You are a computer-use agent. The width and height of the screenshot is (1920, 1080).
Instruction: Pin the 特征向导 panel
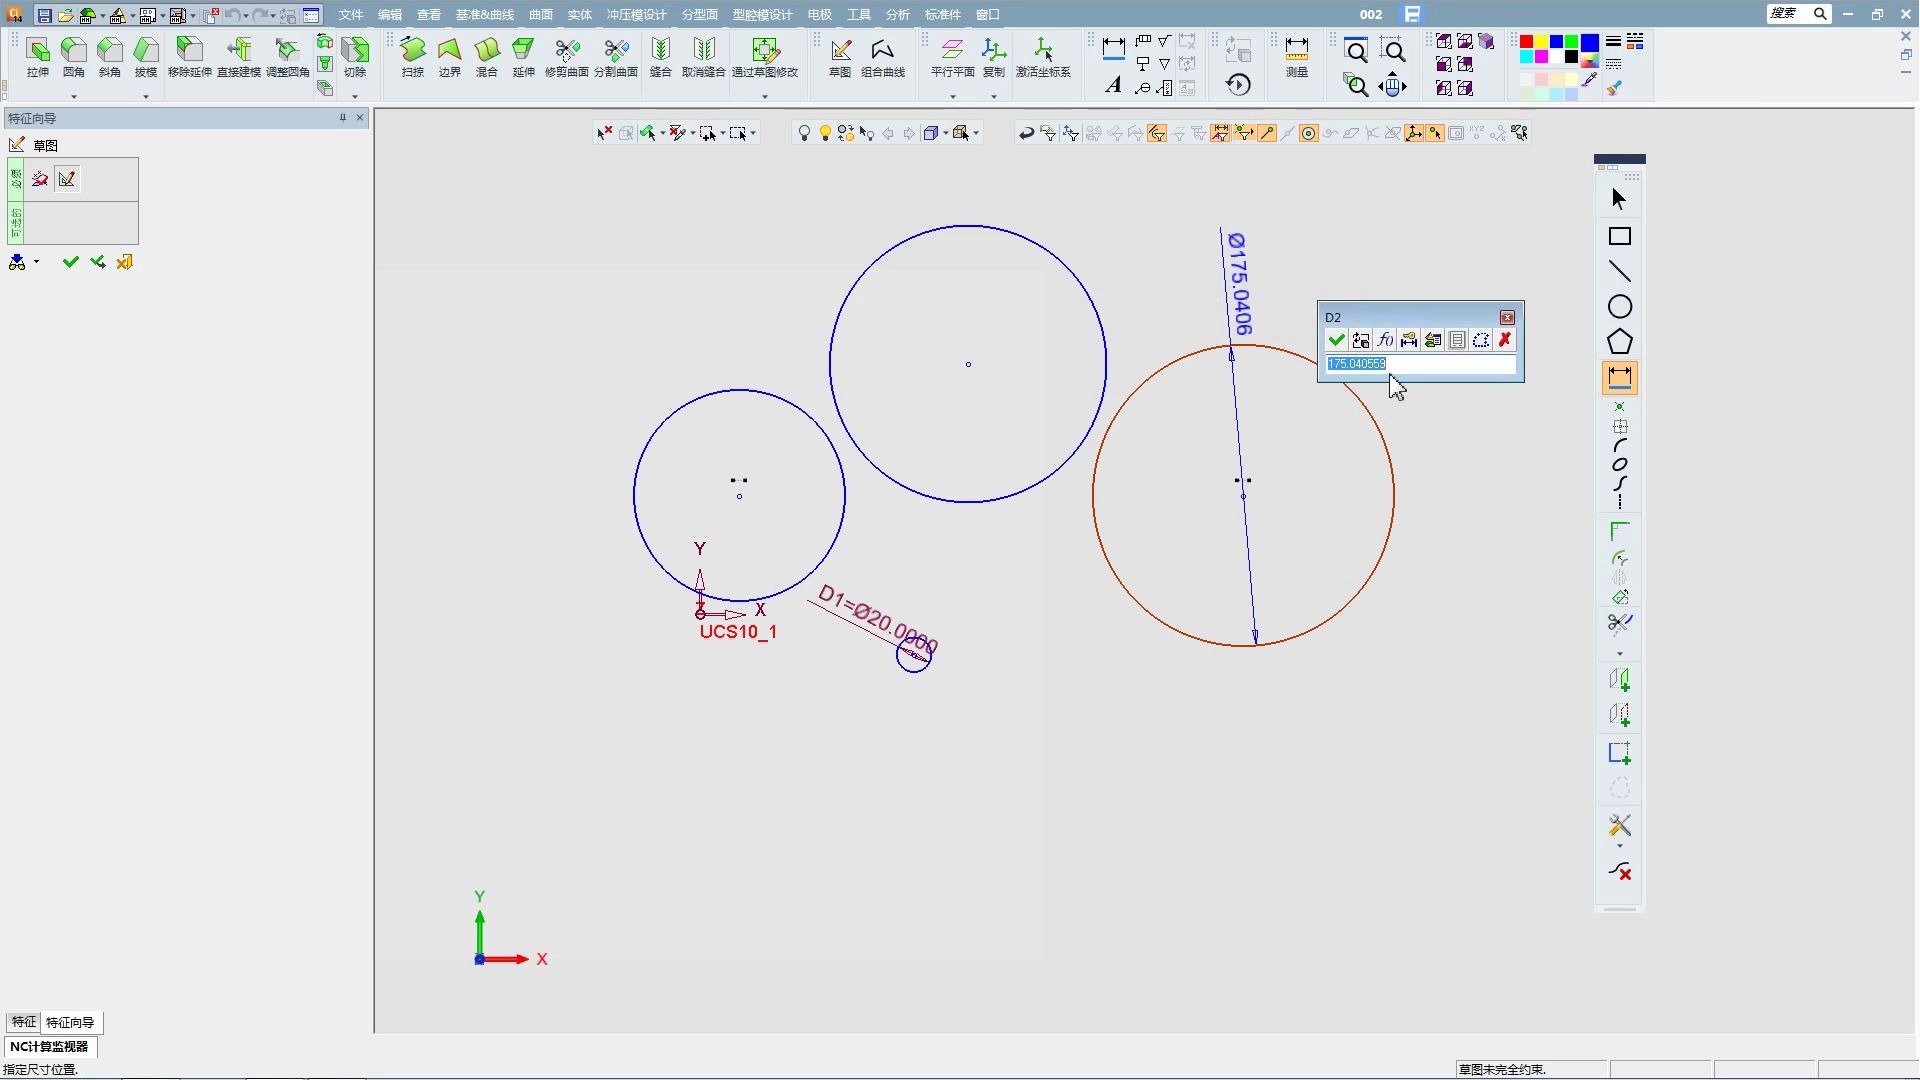coord(342,118)
